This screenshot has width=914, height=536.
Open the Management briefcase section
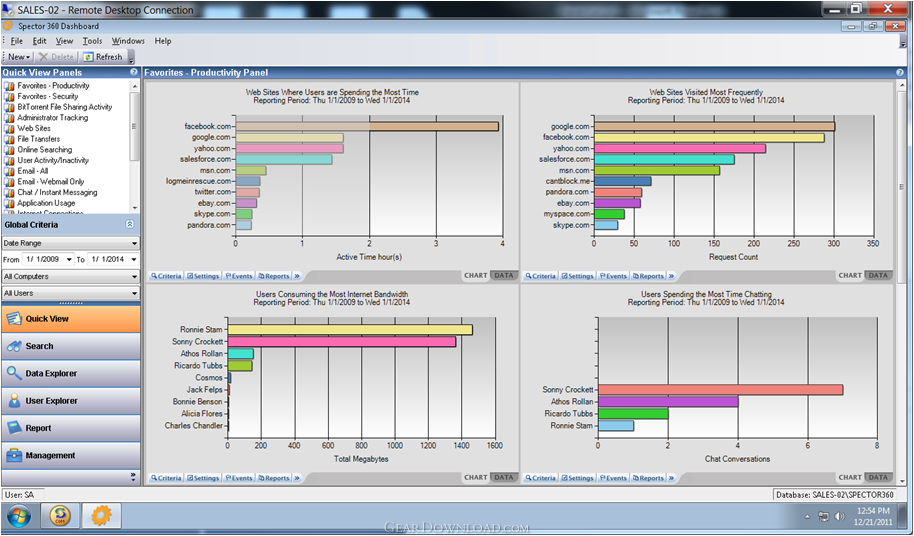71,456
